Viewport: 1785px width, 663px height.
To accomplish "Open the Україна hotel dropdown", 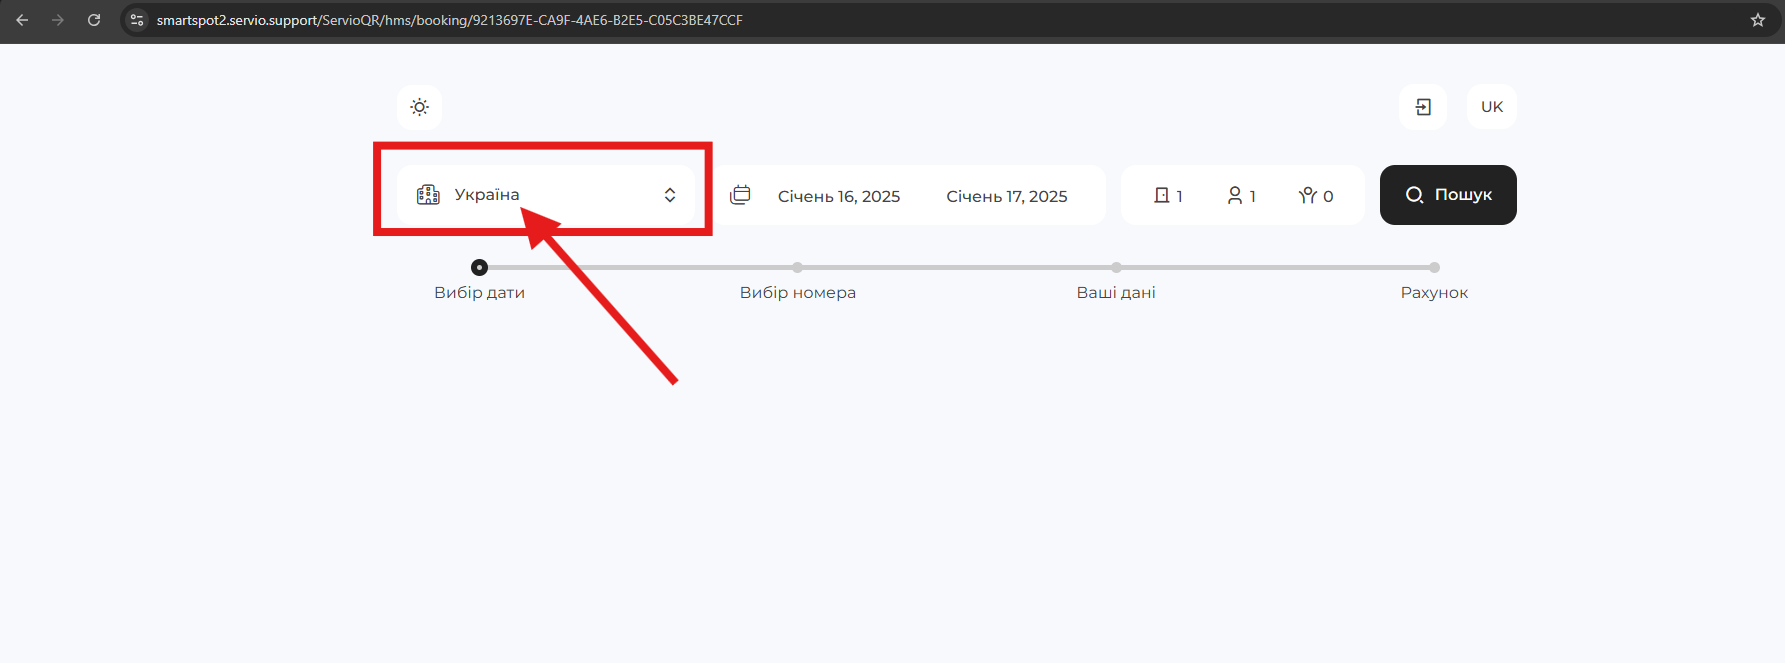I will click(x=487, y=195).
